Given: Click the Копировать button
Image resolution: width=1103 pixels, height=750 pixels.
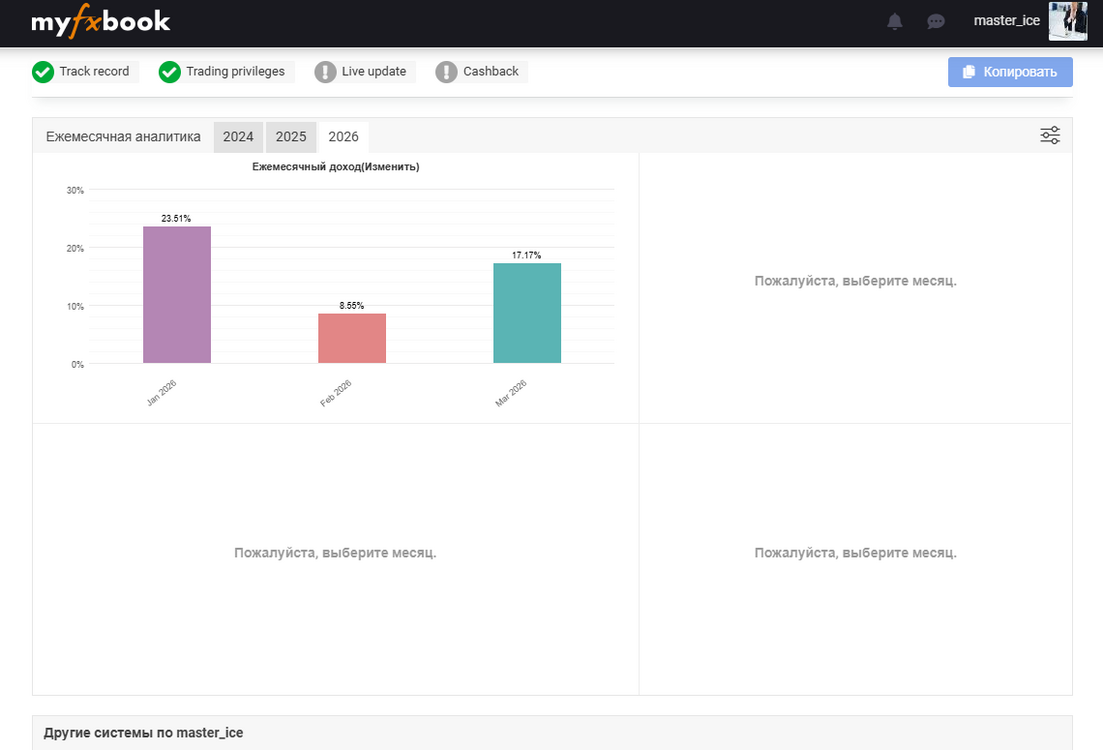Looking at the screenshot, I should point(1010,72).
